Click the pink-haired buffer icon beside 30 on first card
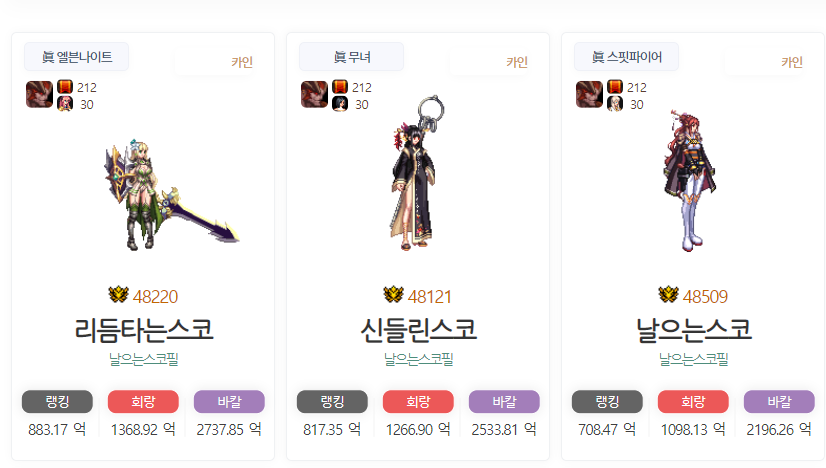Screen dimensions: 826x468 point(65,104)
